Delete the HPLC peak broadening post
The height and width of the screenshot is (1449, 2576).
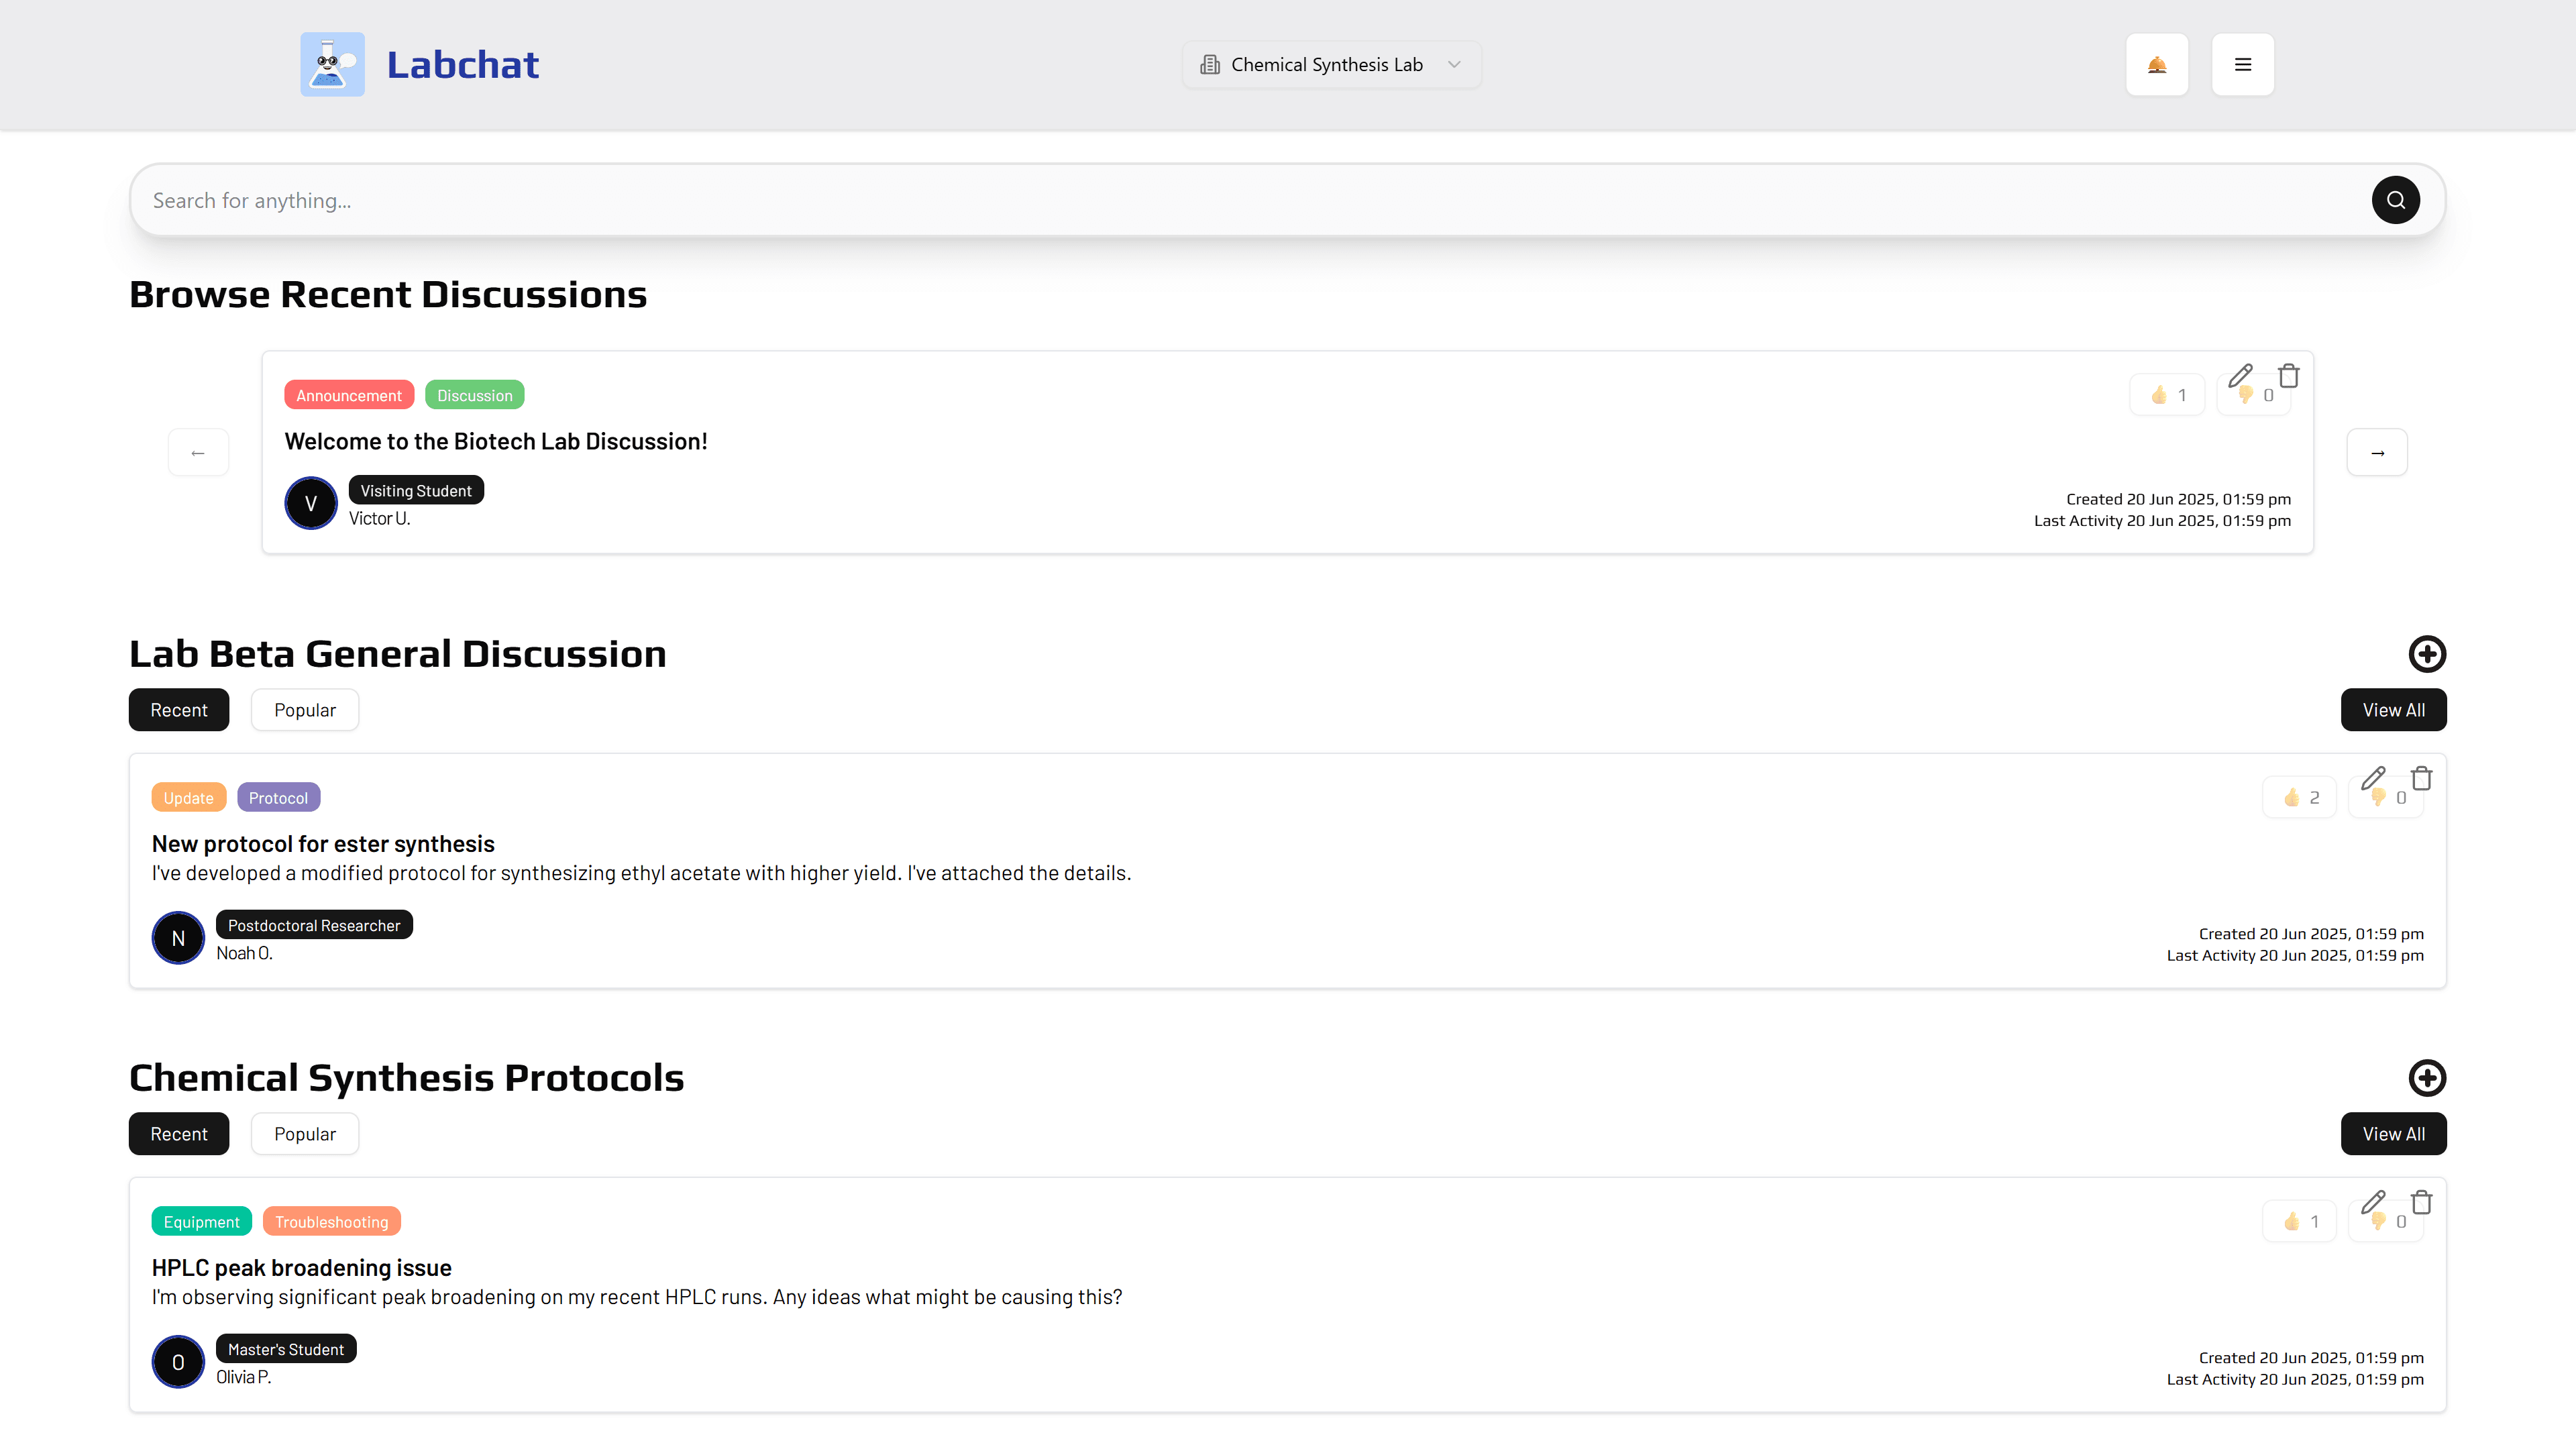(x=2421, y=1202)
